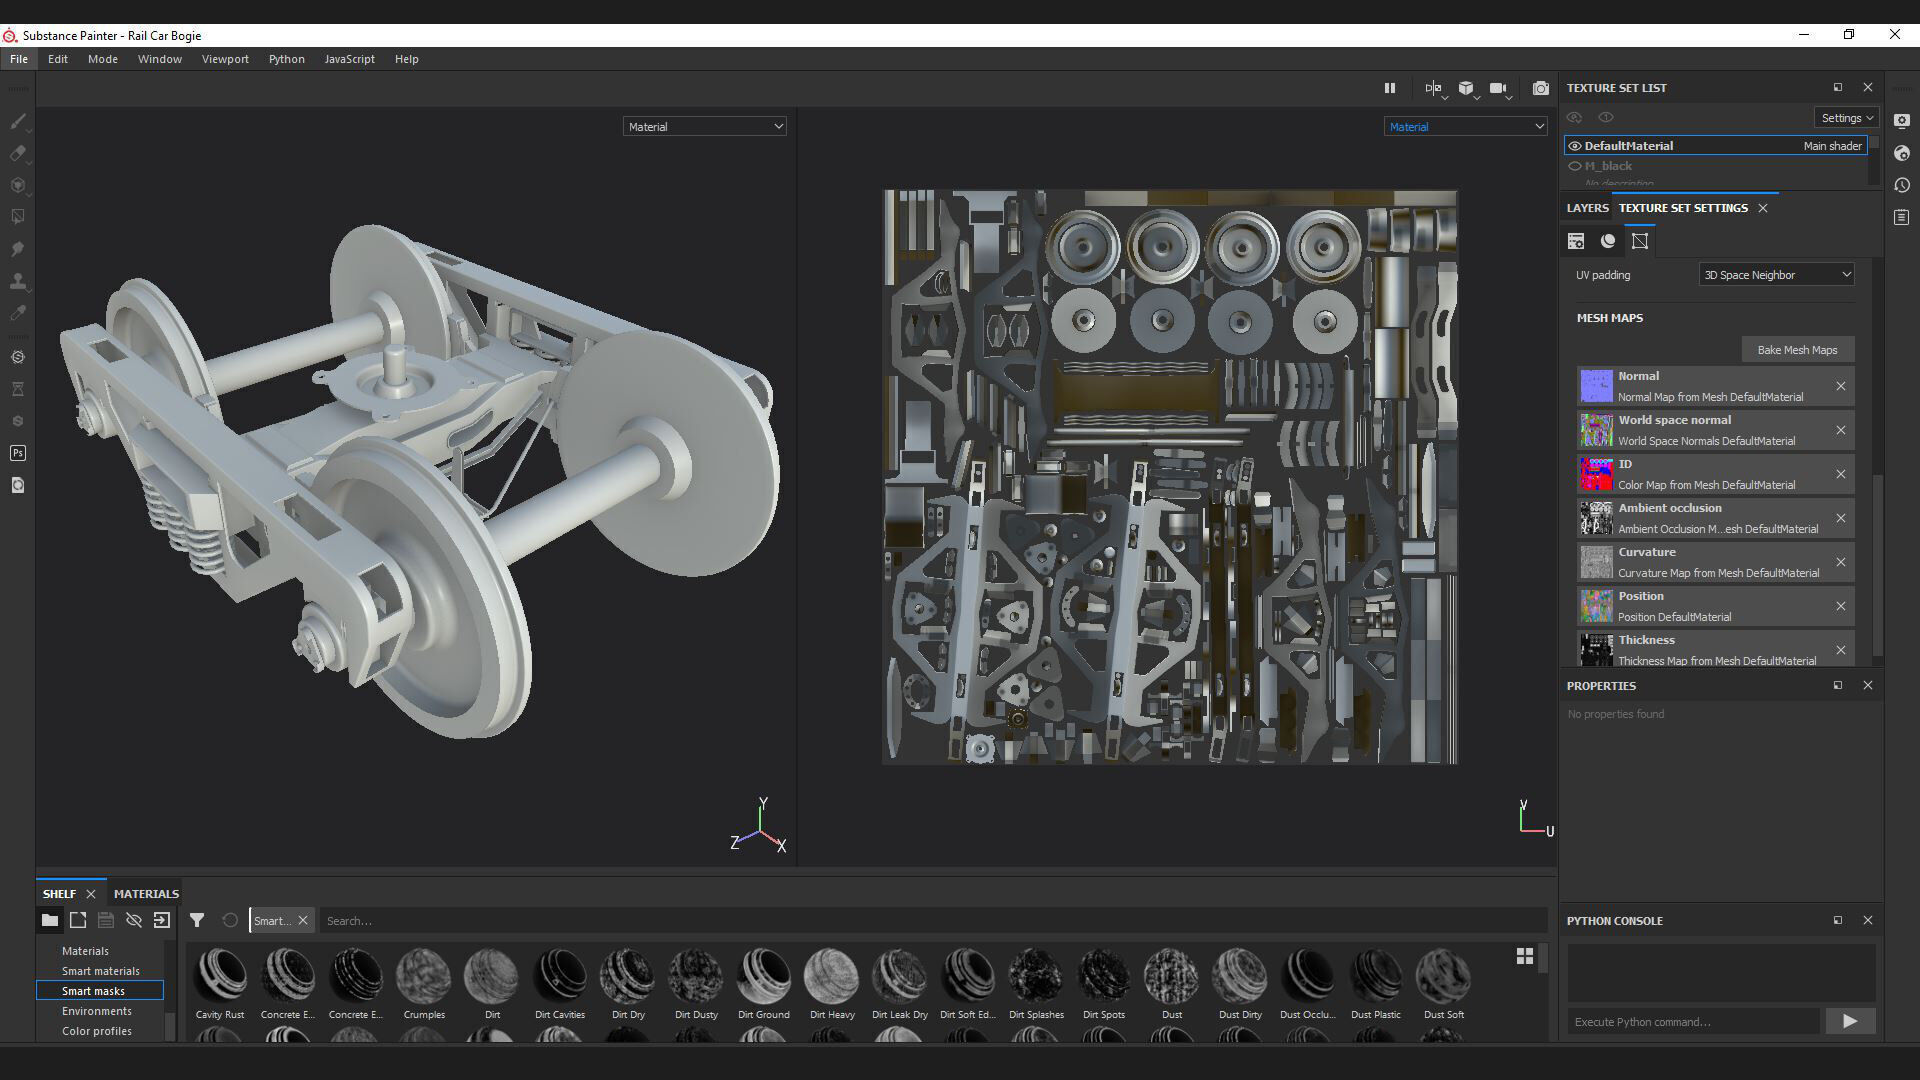This screenshot has height=1080, width=1920.
Task: Expand Texture Set List Settings dropdown
Action: point(1845,118)
